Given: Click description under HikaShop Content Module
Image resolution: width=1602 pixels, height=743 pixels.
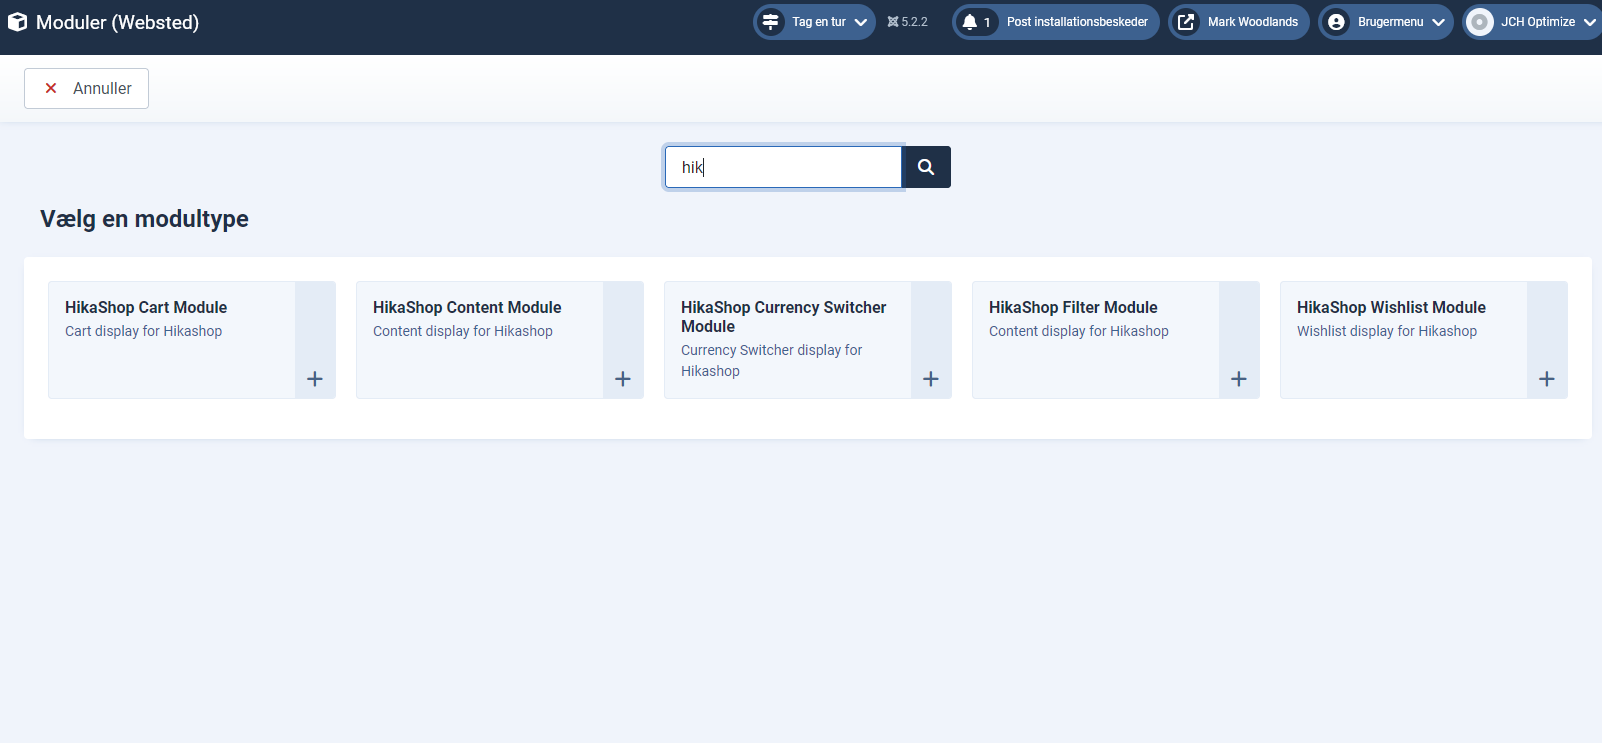Looking at the screenshot, I should (463, 331).
